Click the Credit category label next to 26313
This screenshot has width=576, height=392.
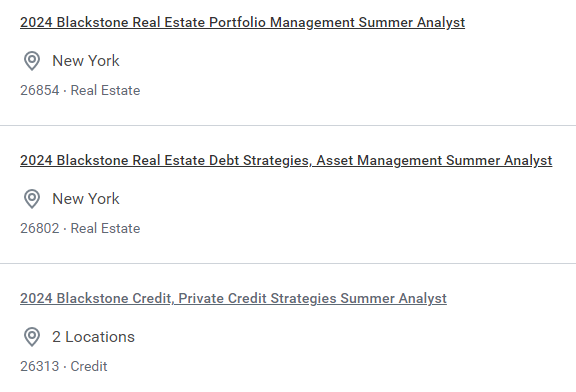89,366
